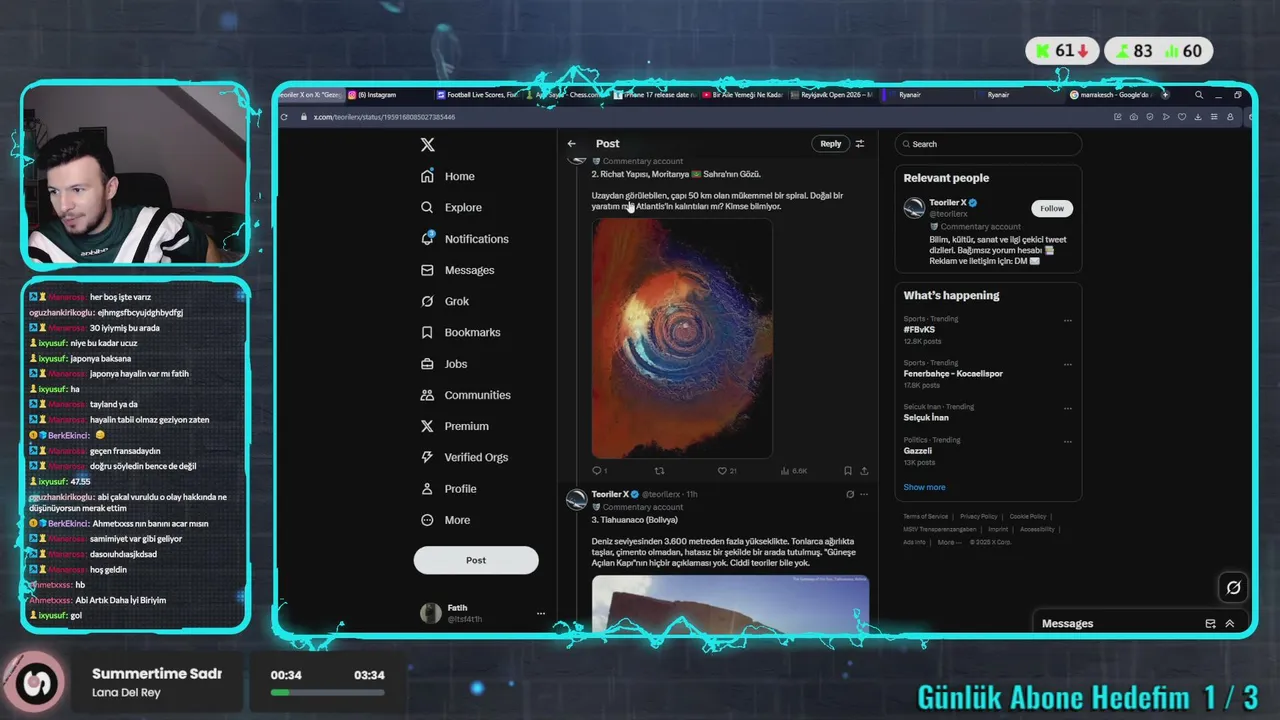Viewport: 1280px width, 720px height.
Task: Click the x.com address bar URL
Action: pos(385,117)
